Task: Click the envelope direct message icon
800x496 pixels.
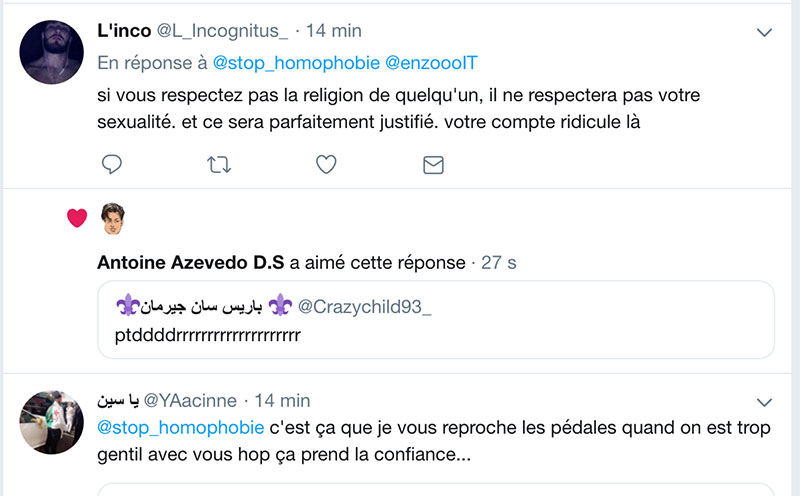Action: 433,164
